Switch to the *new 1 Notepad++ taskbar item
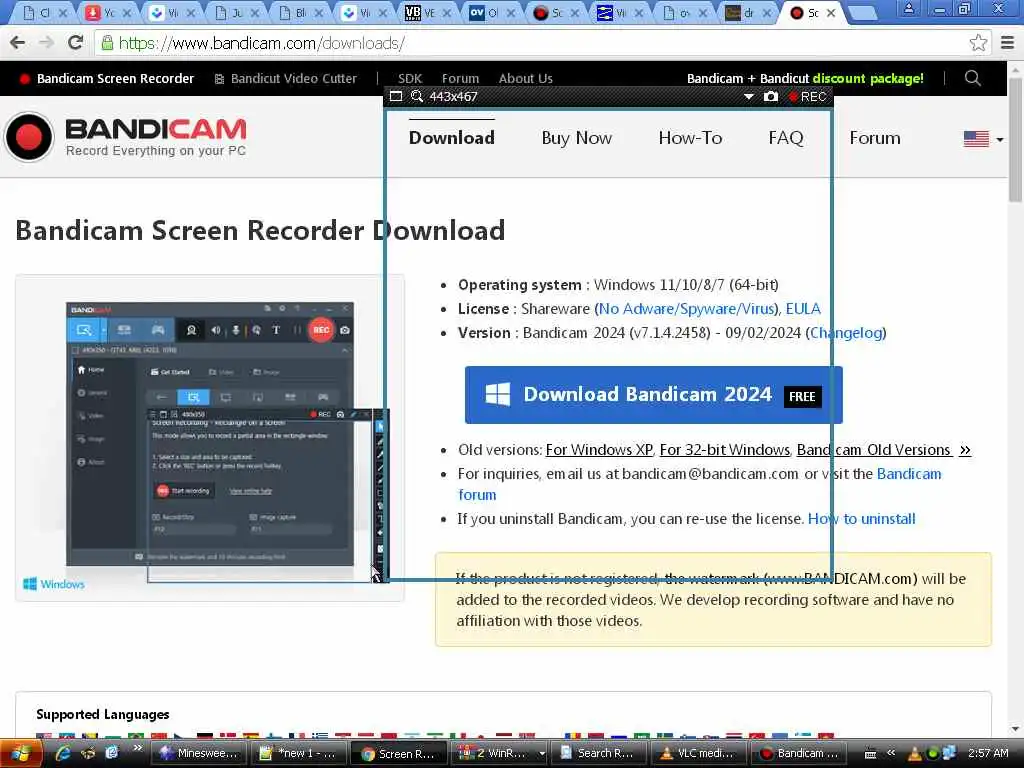Image resolution: width=1024 pixels, height=768 pixels. coord(298,753)
